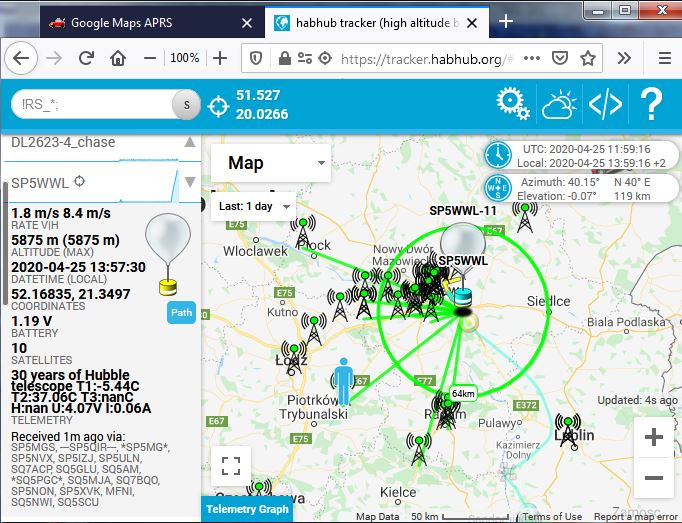682x523 pixels.
Task: Click the SP5WWL vehicle name
Action: pyautogui.click(x=40, y=183)
